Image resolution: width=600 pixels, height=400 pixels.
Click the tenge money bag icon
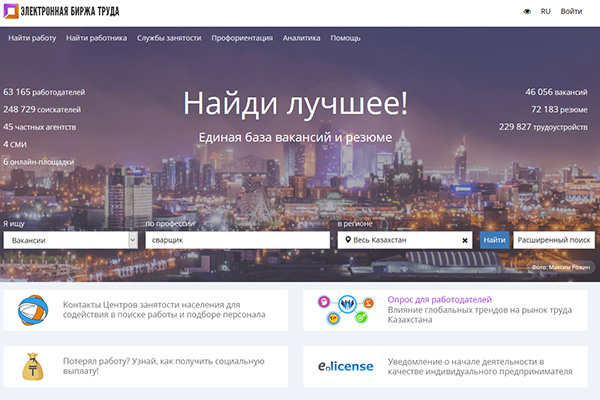(33, 366)
